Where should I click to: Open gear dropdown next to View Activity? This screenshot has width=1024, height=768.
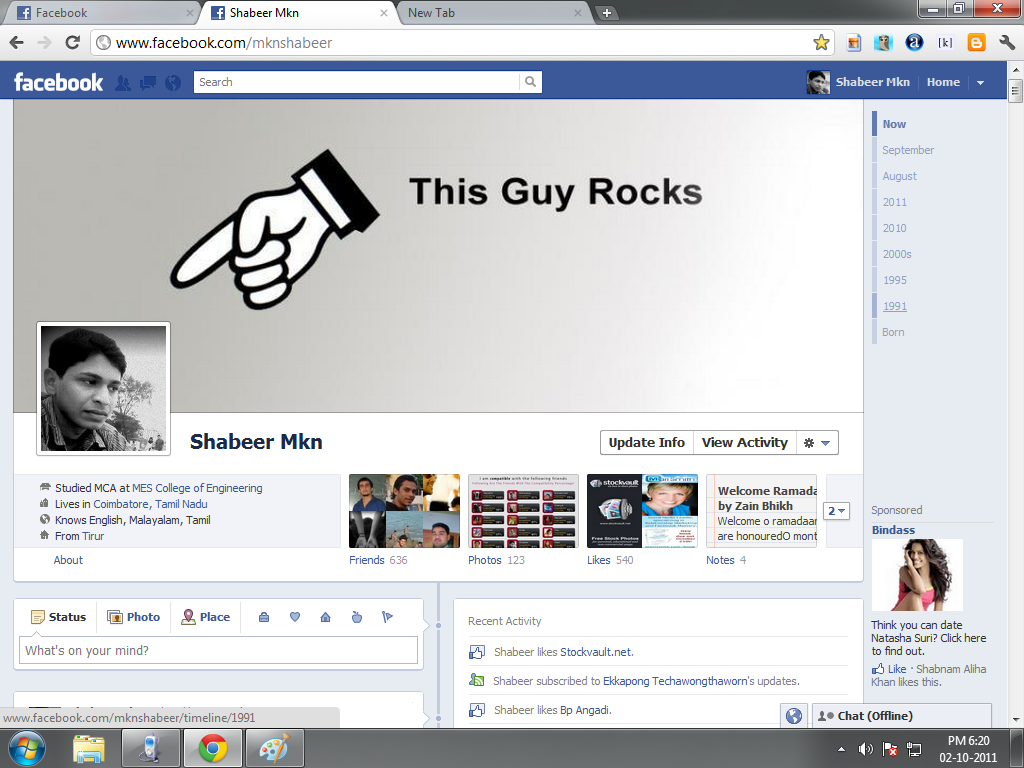point(817,443)
